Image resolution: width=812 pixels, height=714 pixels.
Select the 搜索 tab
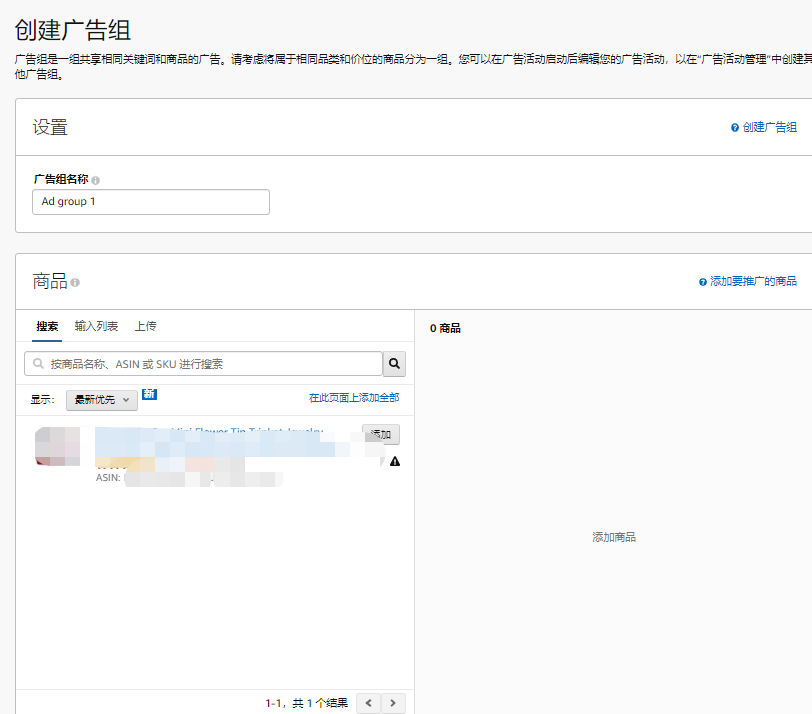[47, 327]
